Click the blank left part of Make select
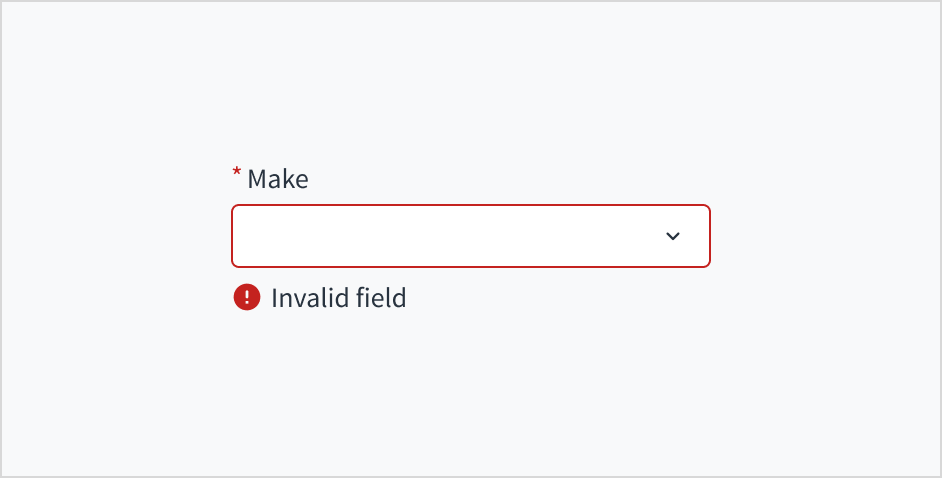 (x=300, y=236)
